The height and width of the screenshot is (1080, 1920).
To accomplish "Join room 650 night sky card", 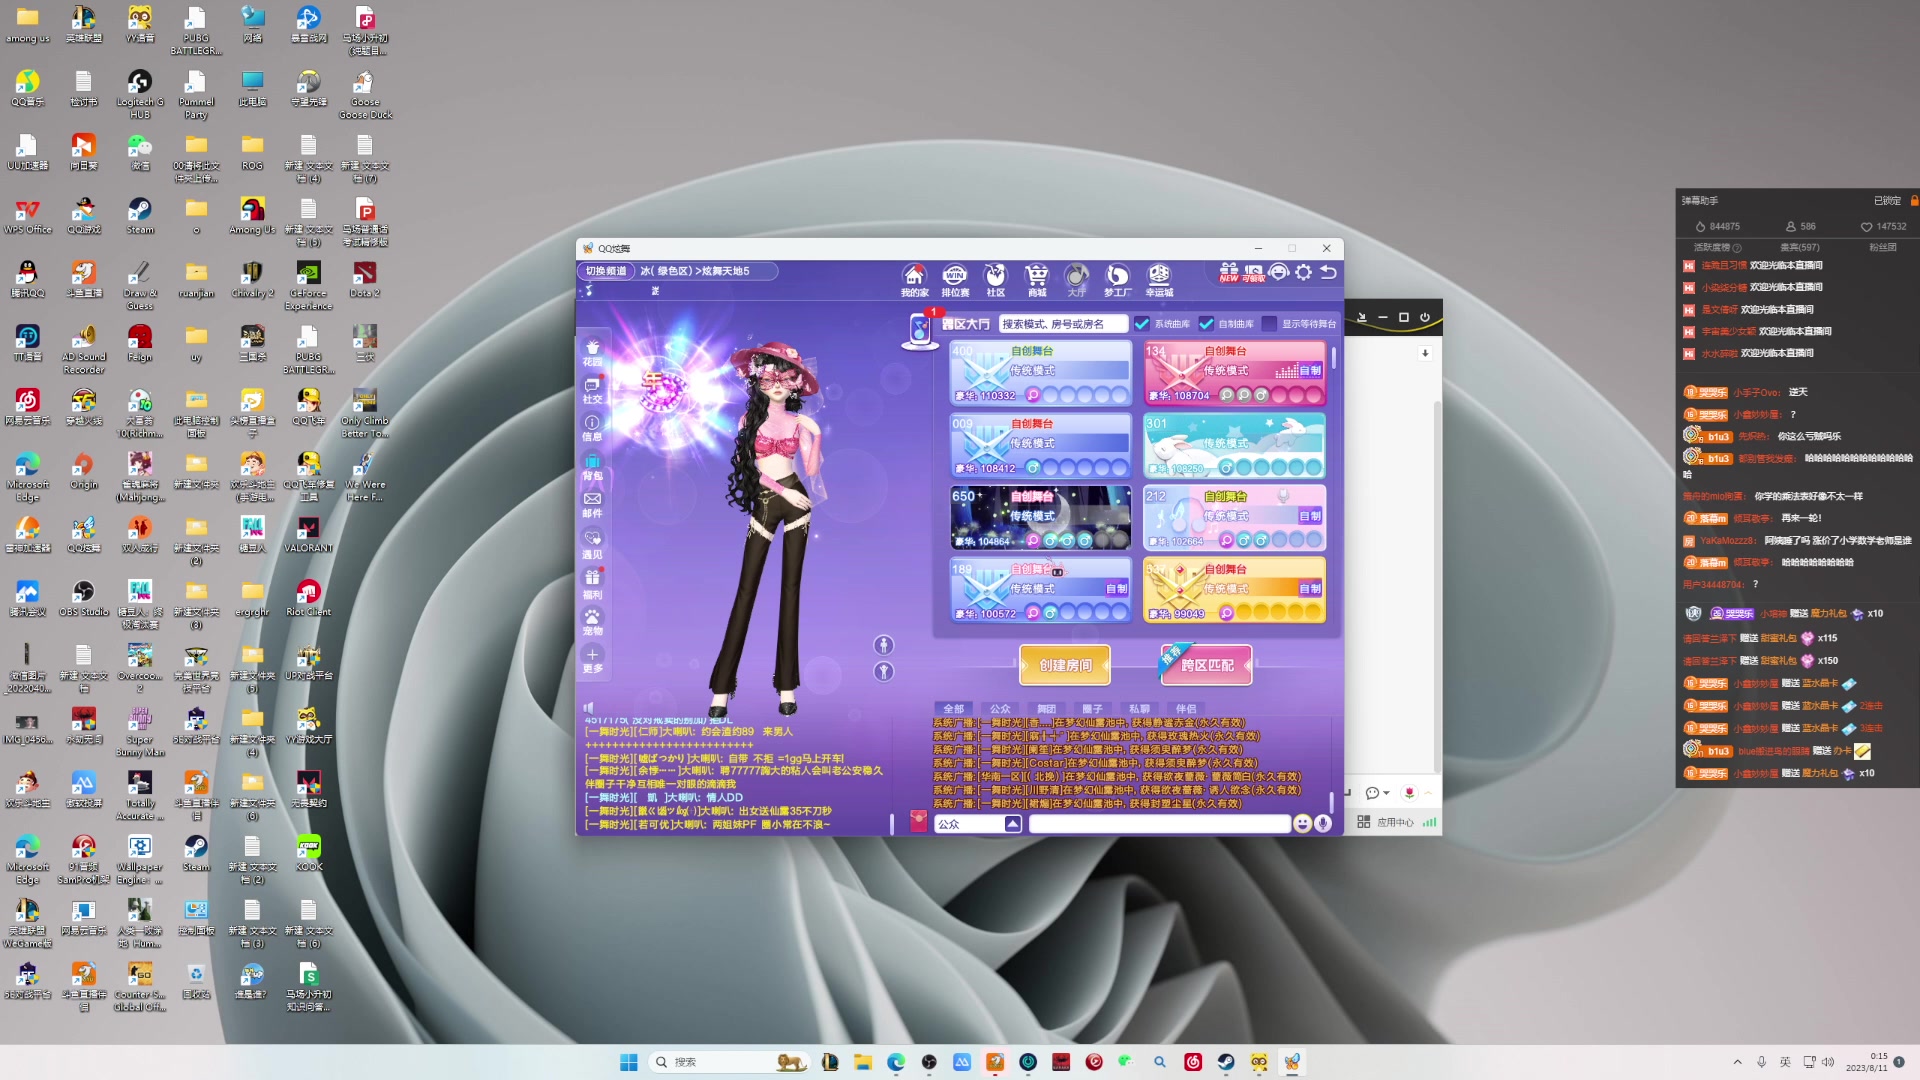I will click(x=1040, y=518).
